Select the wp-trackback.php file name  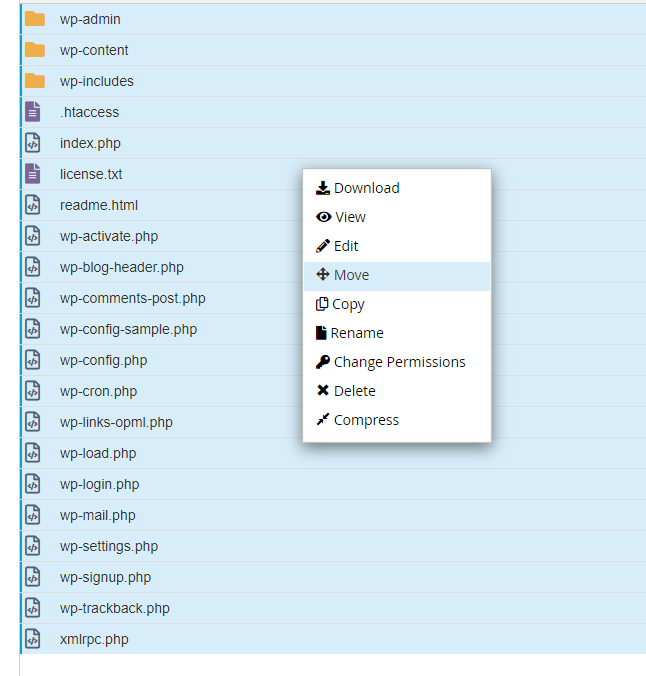pyautogui.click(x=115, y=609)
